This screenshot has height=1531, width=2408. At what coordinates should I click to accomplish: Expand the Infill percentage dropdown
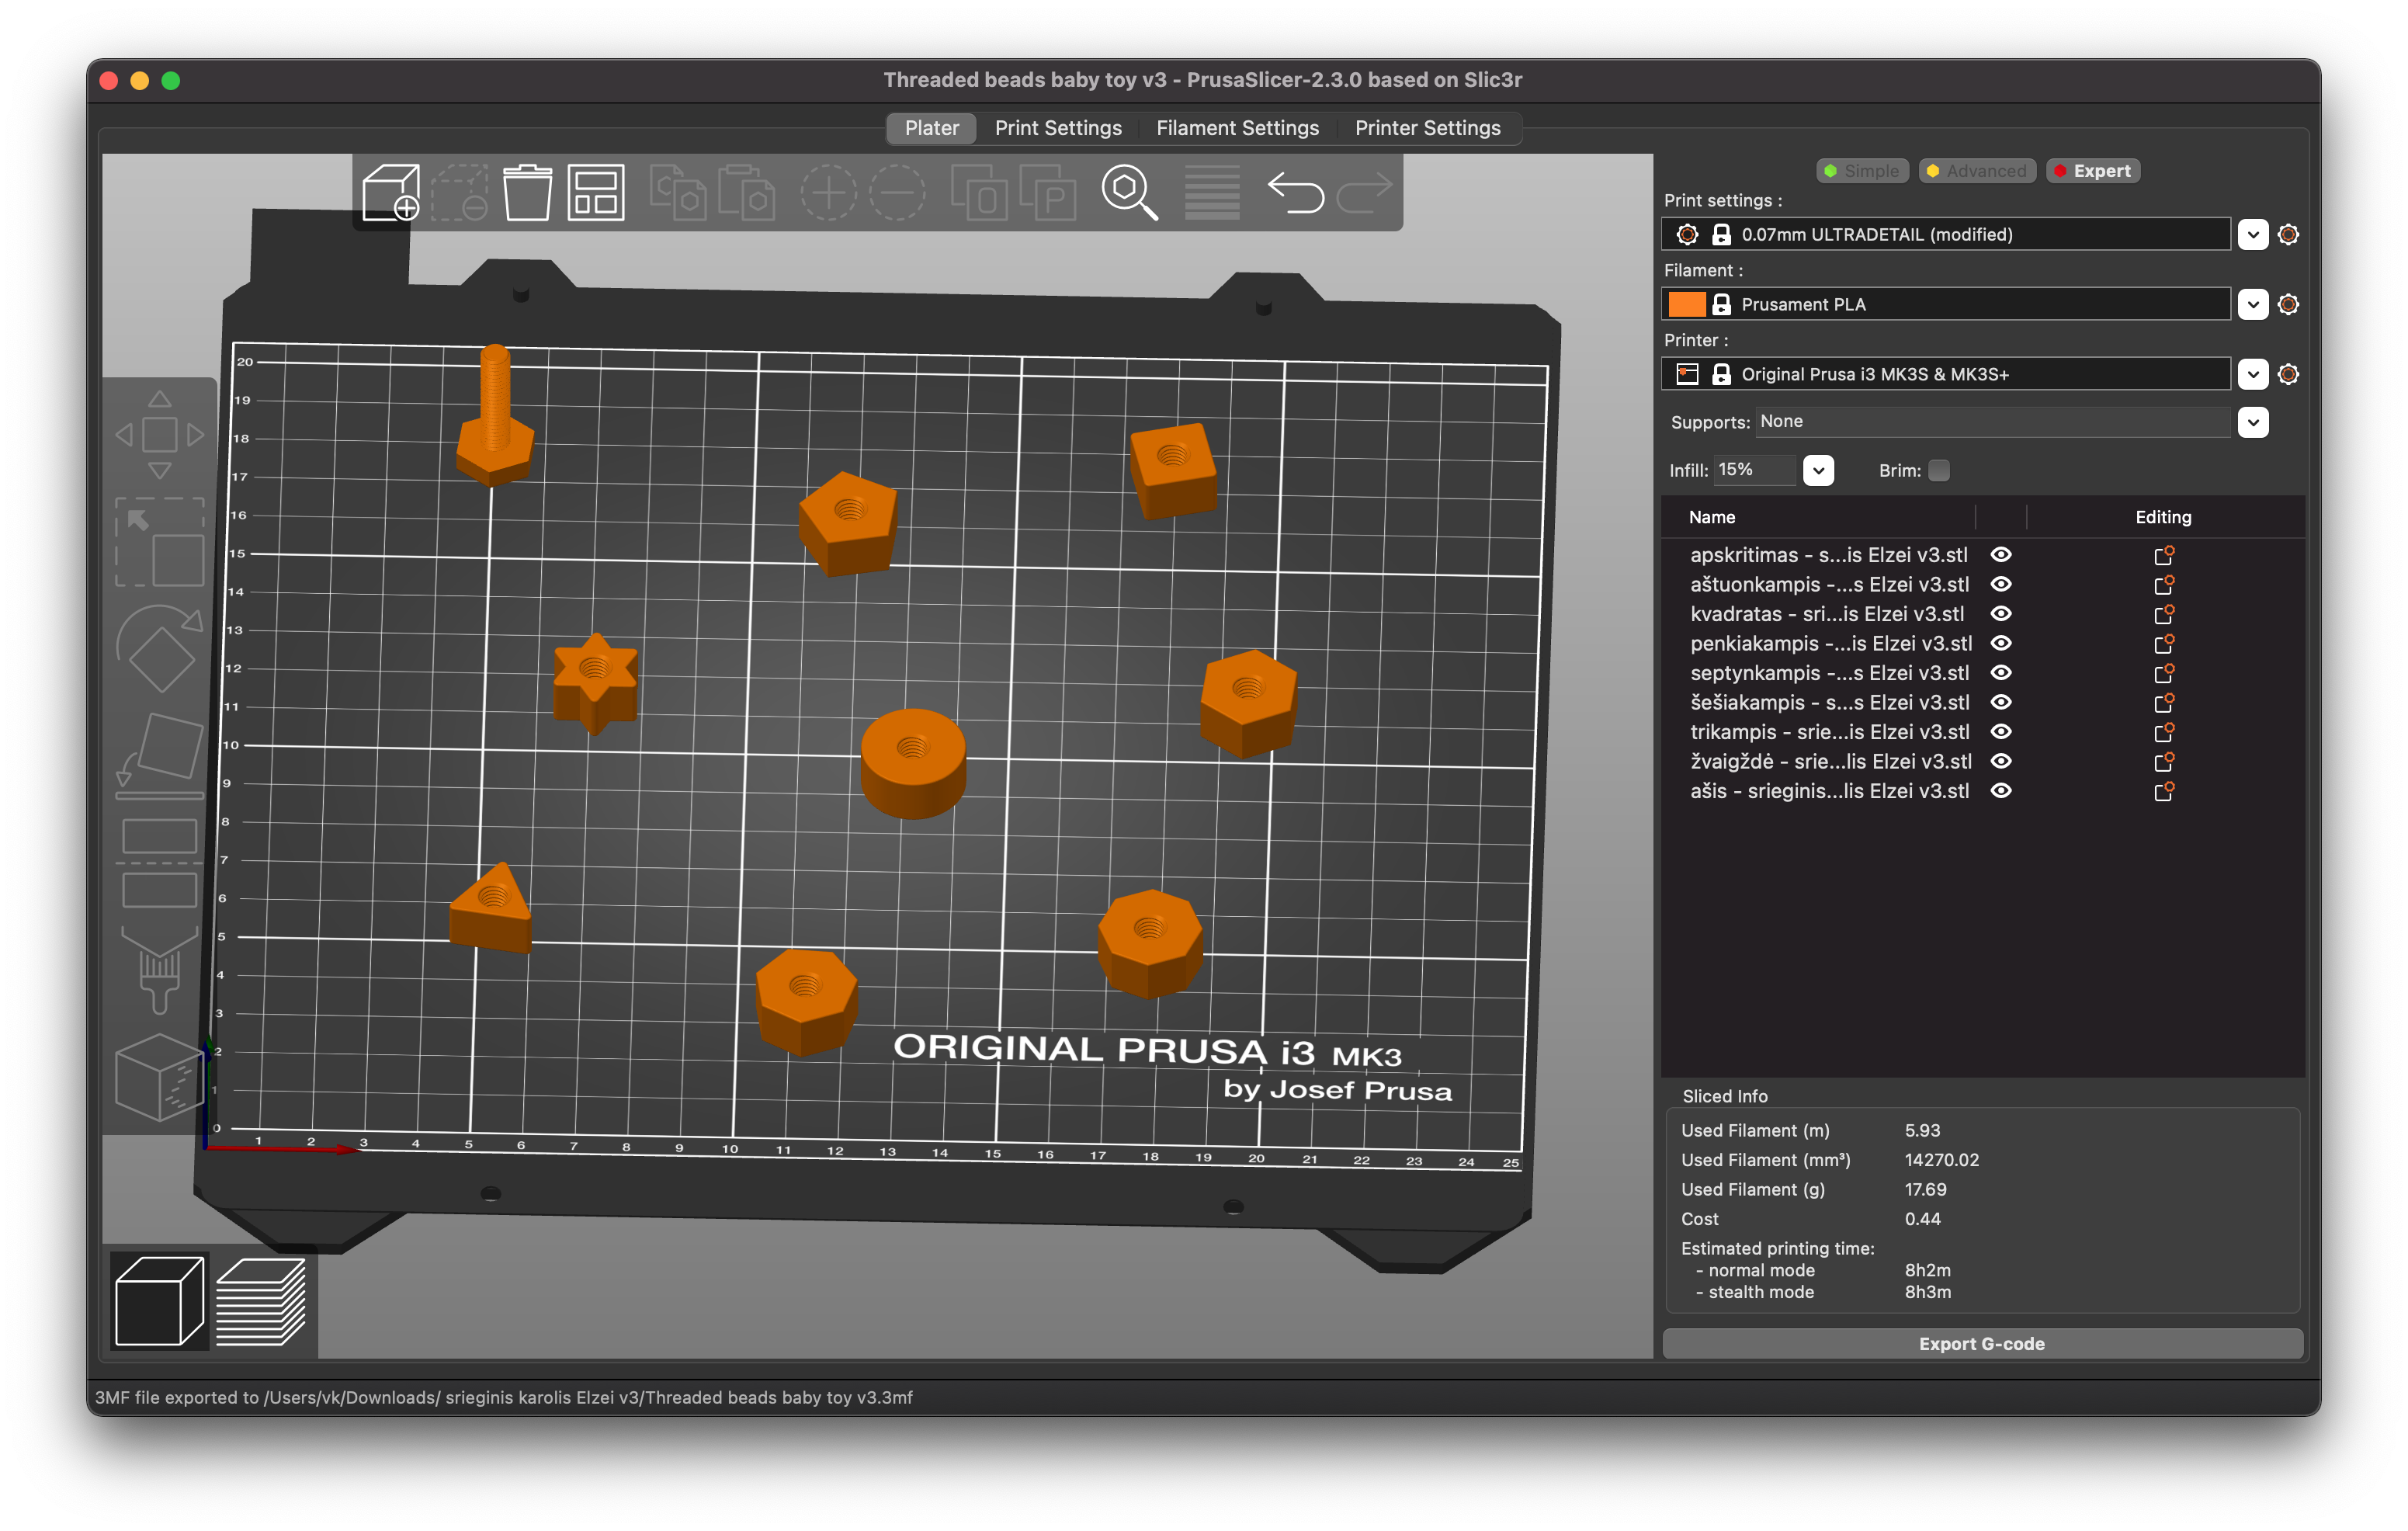[1818, 471]
